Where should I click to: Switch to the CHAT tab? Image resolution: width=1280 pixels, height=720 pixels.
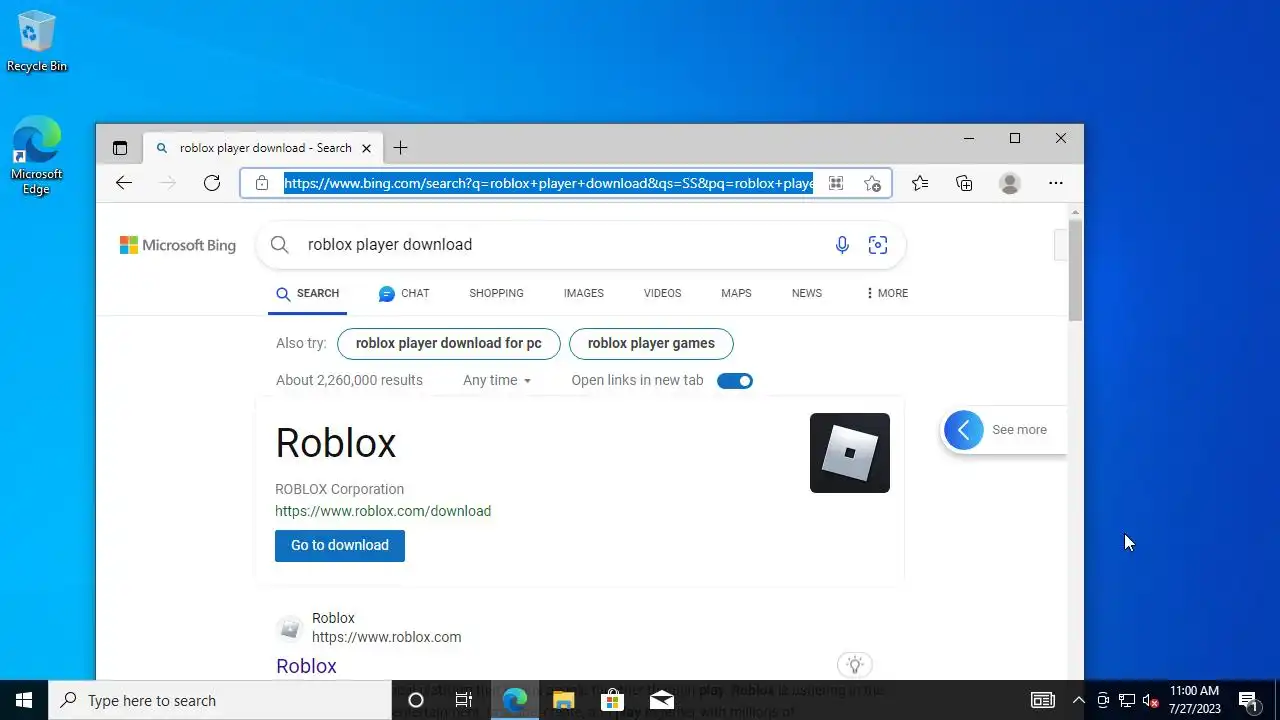[x=404, y=293]
